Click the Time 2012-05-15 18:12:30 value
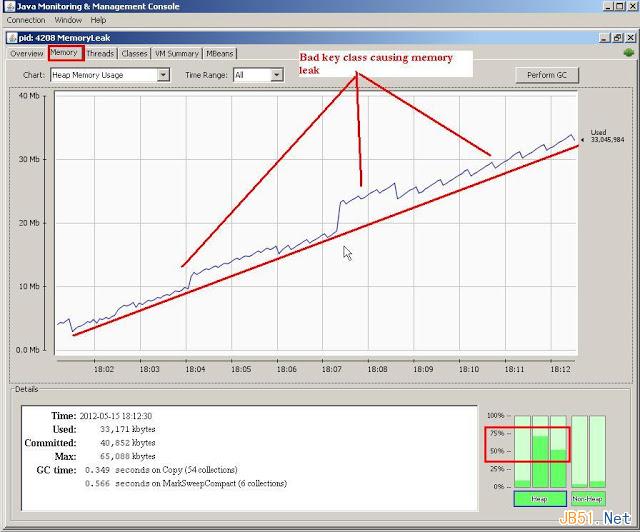 coord(116,416)
